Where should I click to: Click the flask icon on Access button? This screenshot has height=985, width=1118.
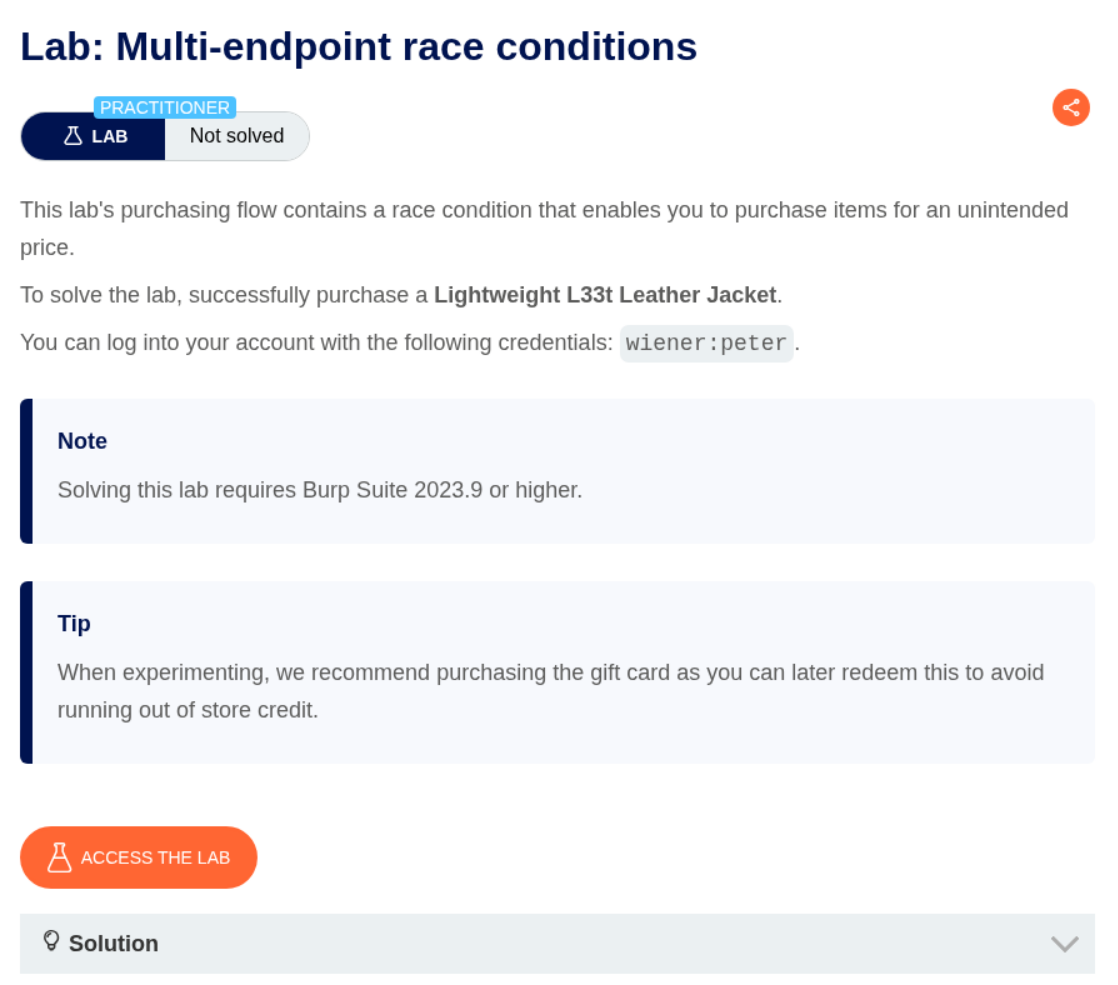pos(60,857)
